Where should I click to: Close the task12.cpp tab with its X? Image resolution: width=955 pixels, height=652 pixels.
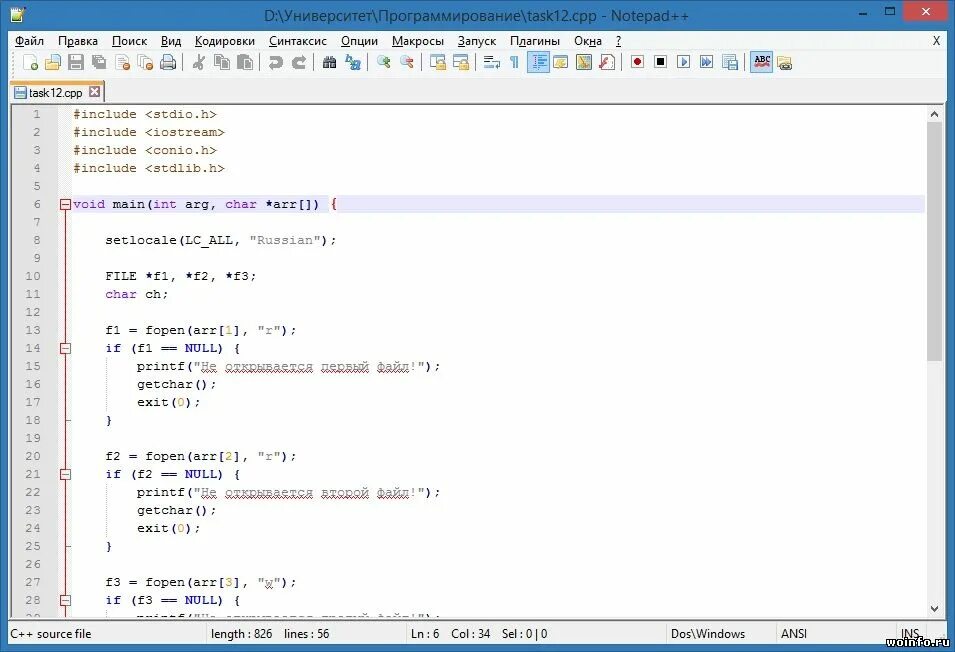click(x=94, y=92)
